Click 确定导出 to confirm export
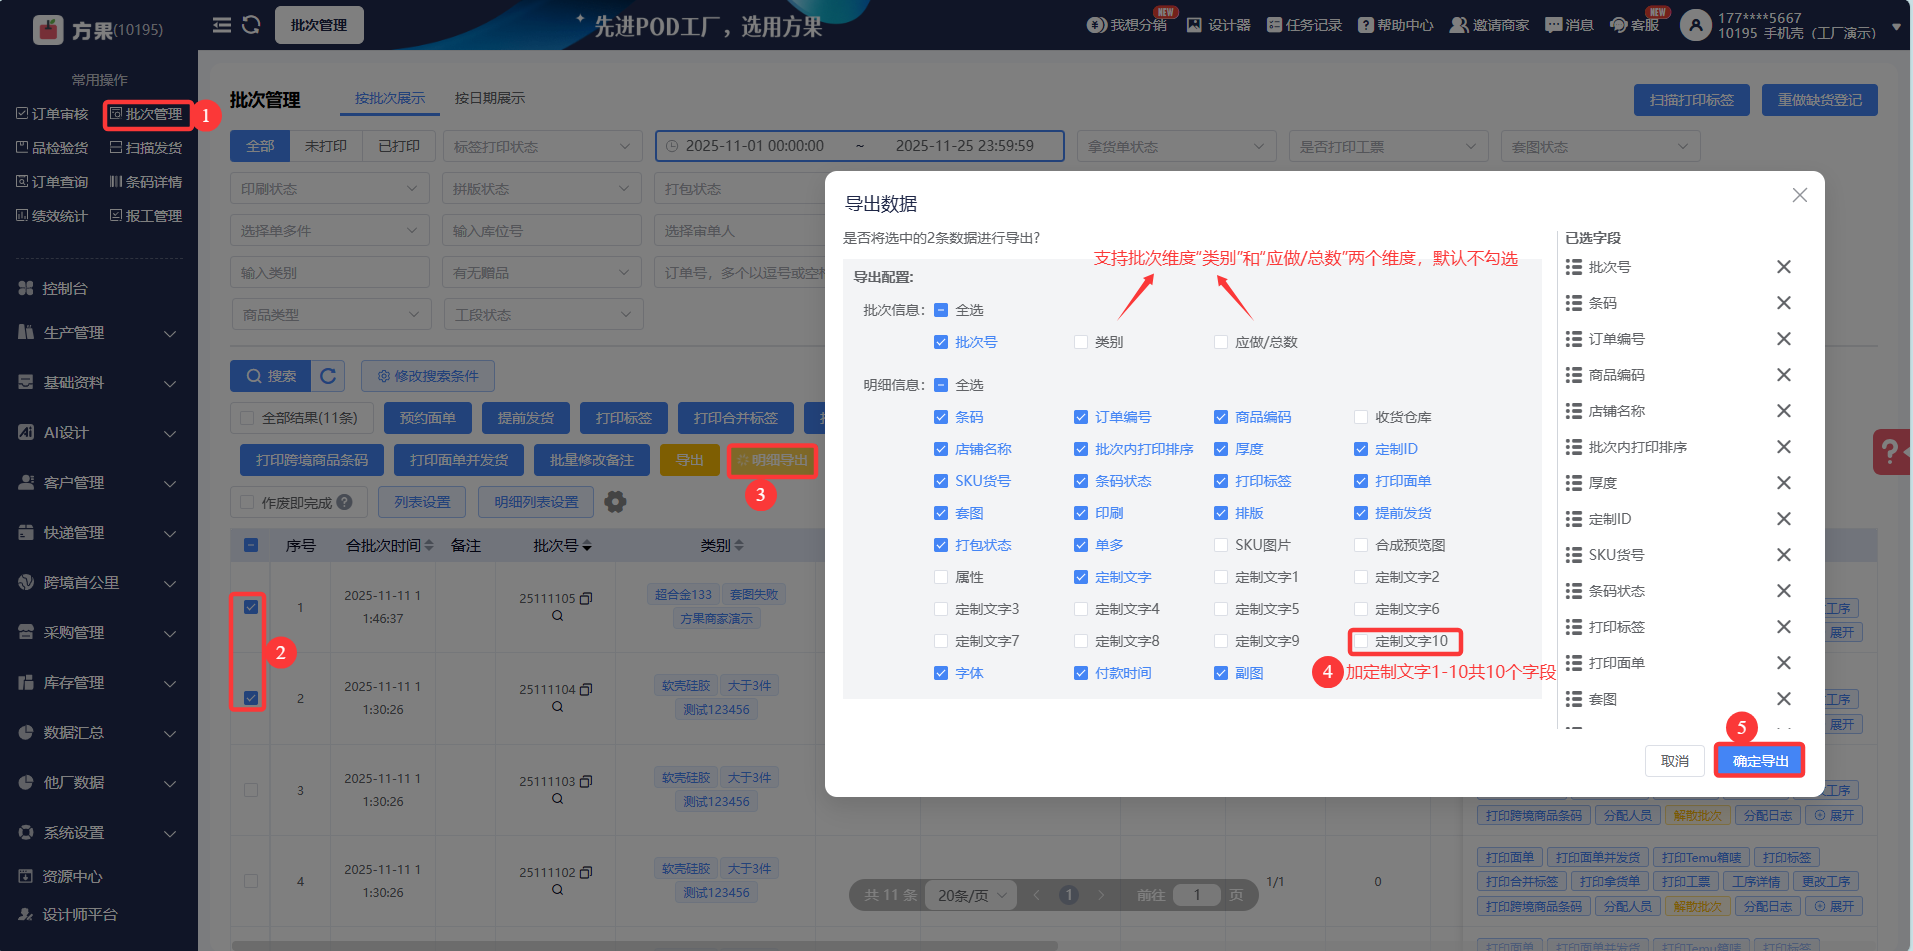Screen dimensions: 1913x951 tap(1760, 761)
